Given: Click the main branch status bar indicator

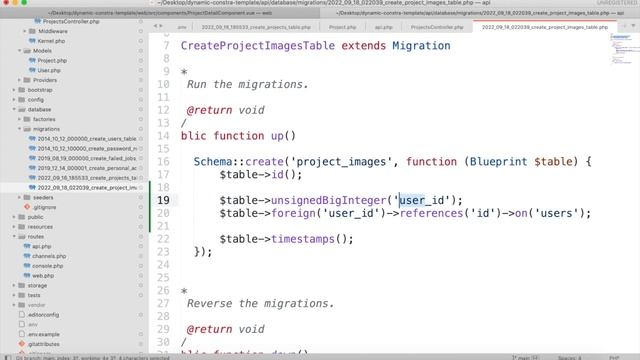Looking at the screenshot, I should point(526,358).
